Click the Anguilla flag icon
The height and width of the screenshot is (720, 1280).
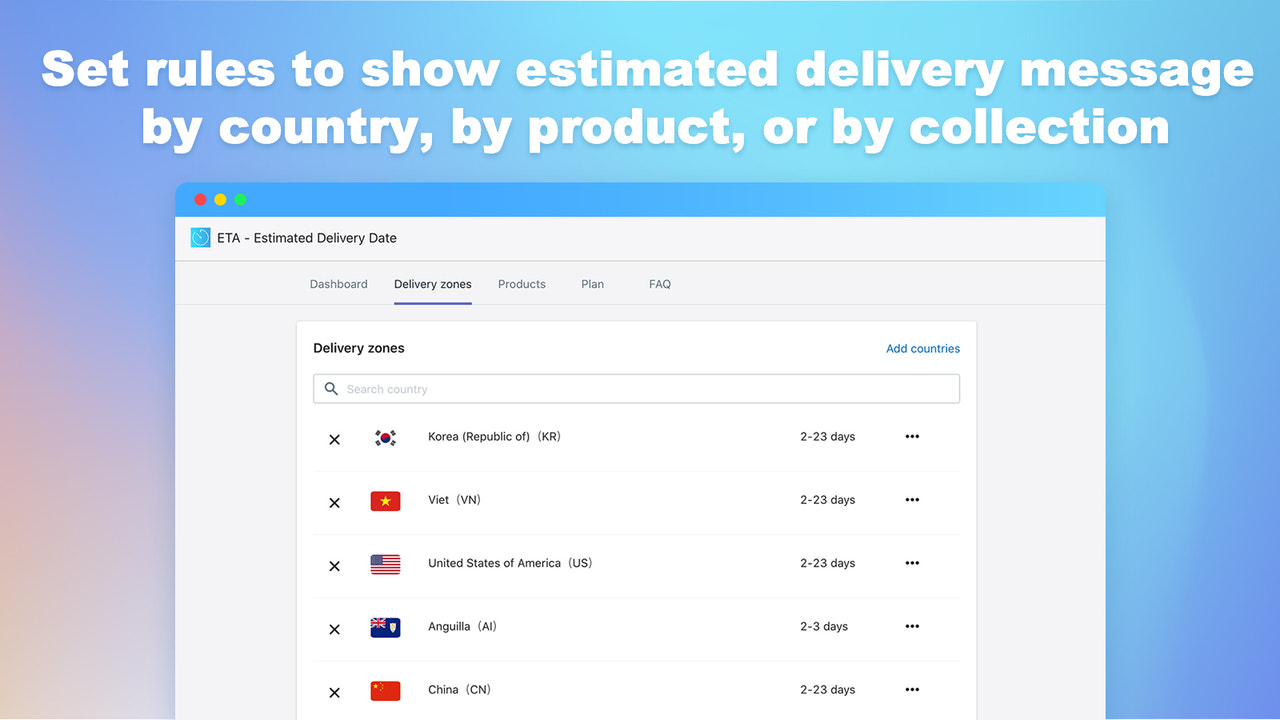click(385, 627)
